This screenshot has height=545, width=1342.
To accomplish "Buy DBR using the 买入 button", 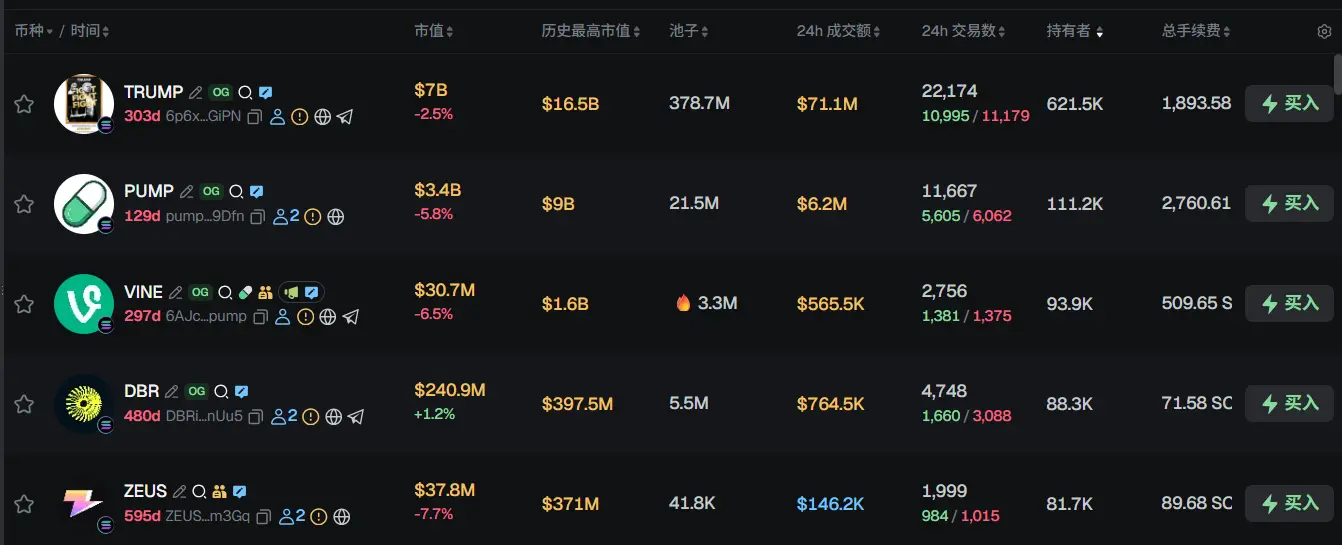I will [1289, 403].
